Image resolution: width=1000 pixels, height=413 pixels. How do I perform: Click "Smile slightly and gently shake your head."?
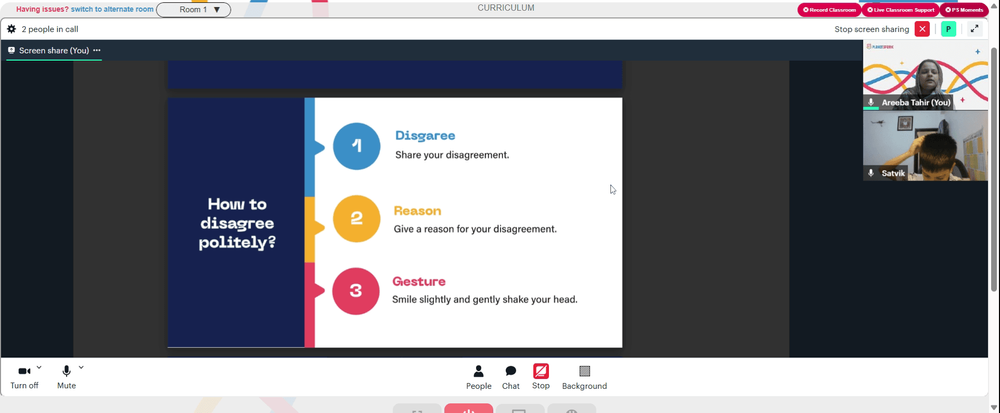click(485, 300)
